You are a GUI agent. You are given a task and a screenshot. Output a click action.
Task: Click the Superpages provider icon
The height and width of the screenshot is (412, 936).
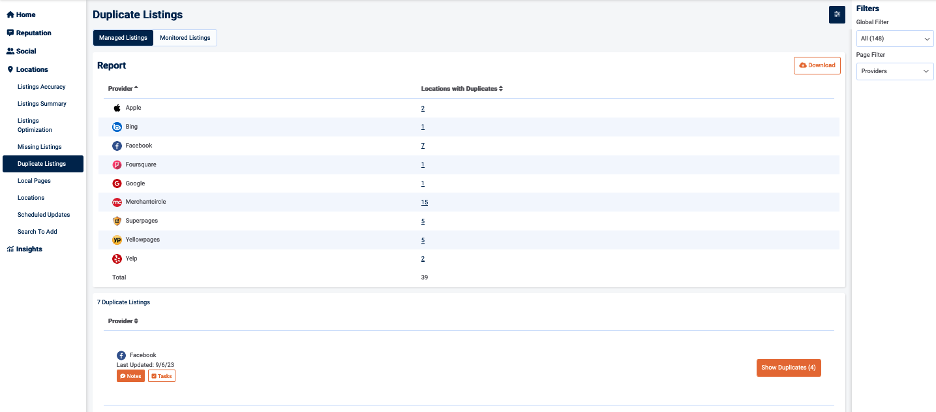point(117,221)
